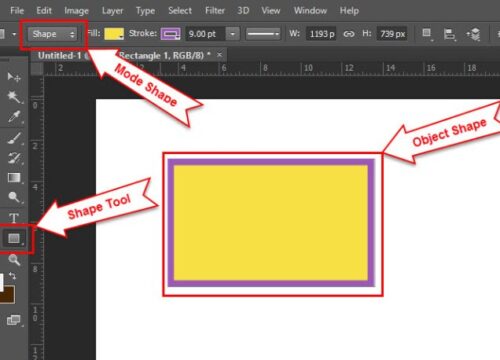Click the 9.00 pt stroke width field
500x360 pixels.
[204, 34]
